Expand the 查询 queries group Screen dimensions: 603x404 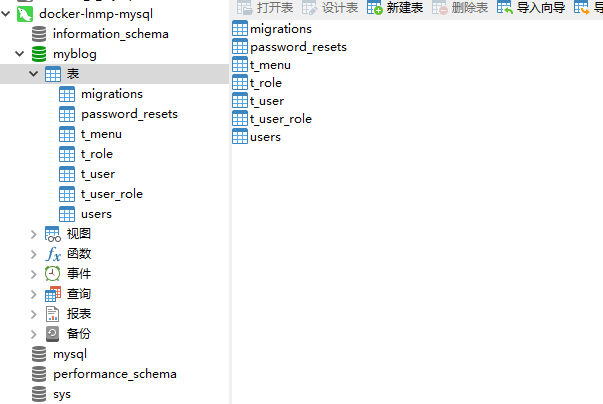(x=33, y=294)
